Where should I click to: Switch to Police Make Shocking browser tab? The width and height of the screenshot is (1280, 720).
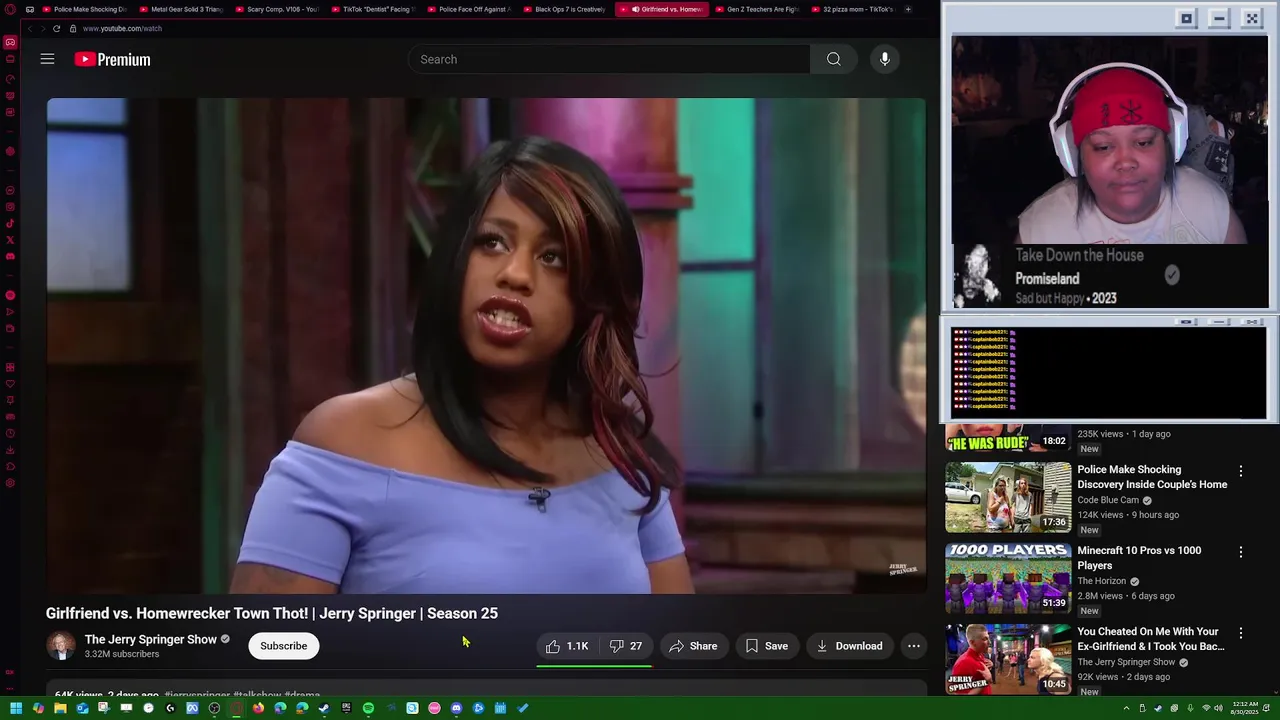point(84,9)
